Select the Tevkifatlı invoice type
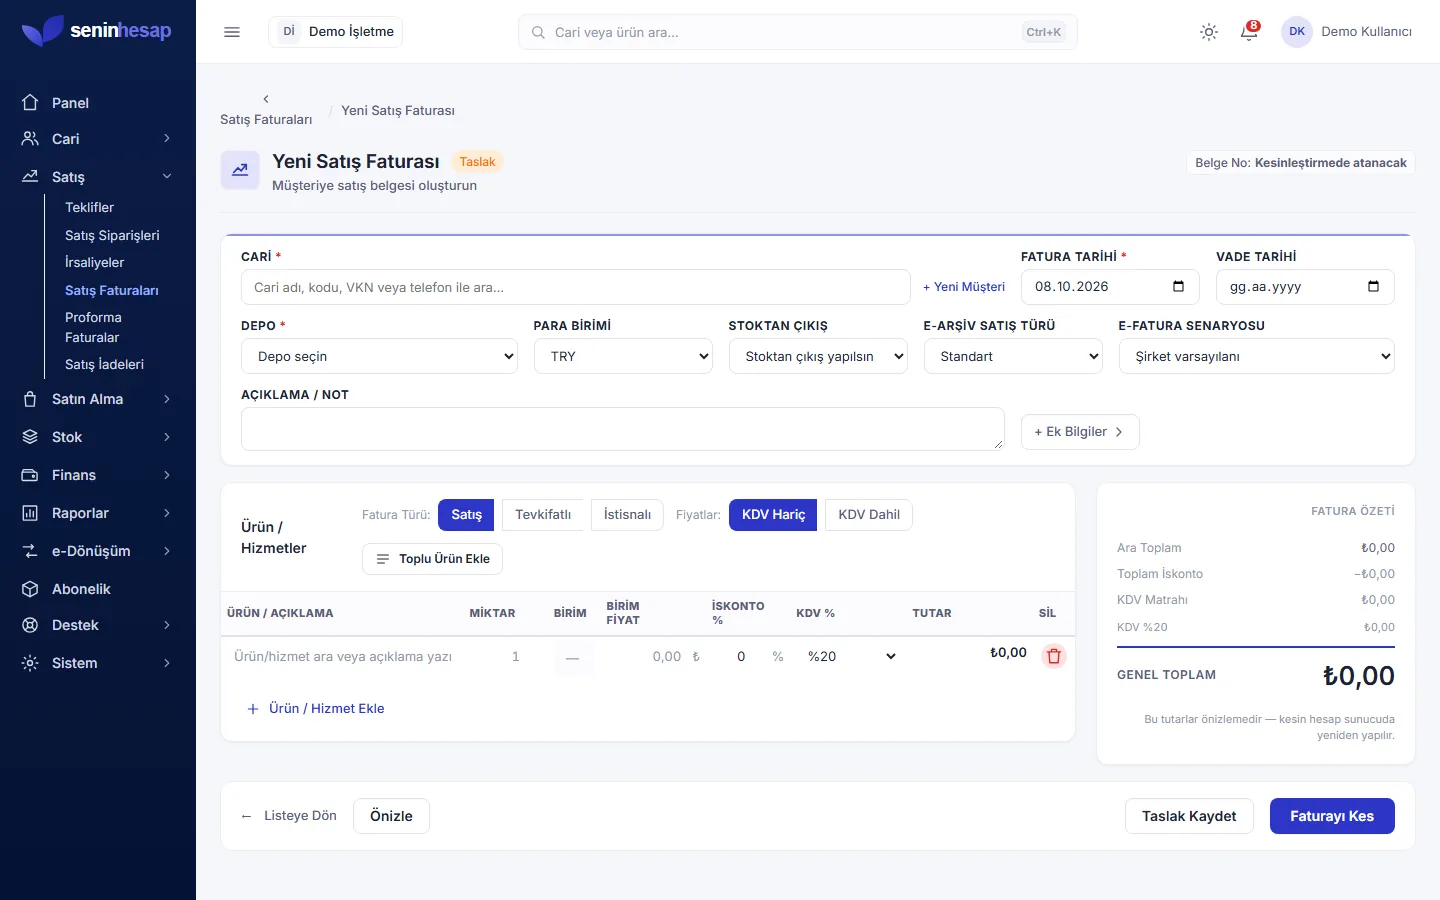This screenshot has width=1440, height=900. 543,514
